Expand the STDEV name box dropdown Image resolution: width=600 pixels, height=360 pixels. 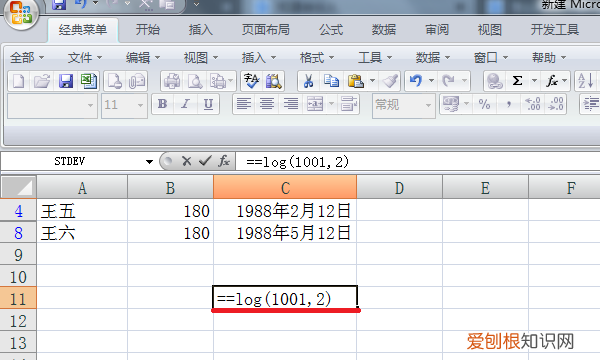click(149, 161)
